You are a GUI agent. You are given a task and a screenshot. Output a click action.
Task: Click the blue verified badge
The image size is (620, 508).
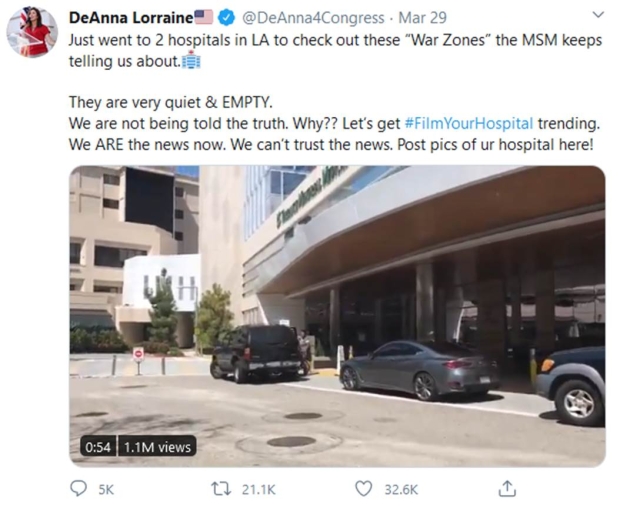point(227,17)
